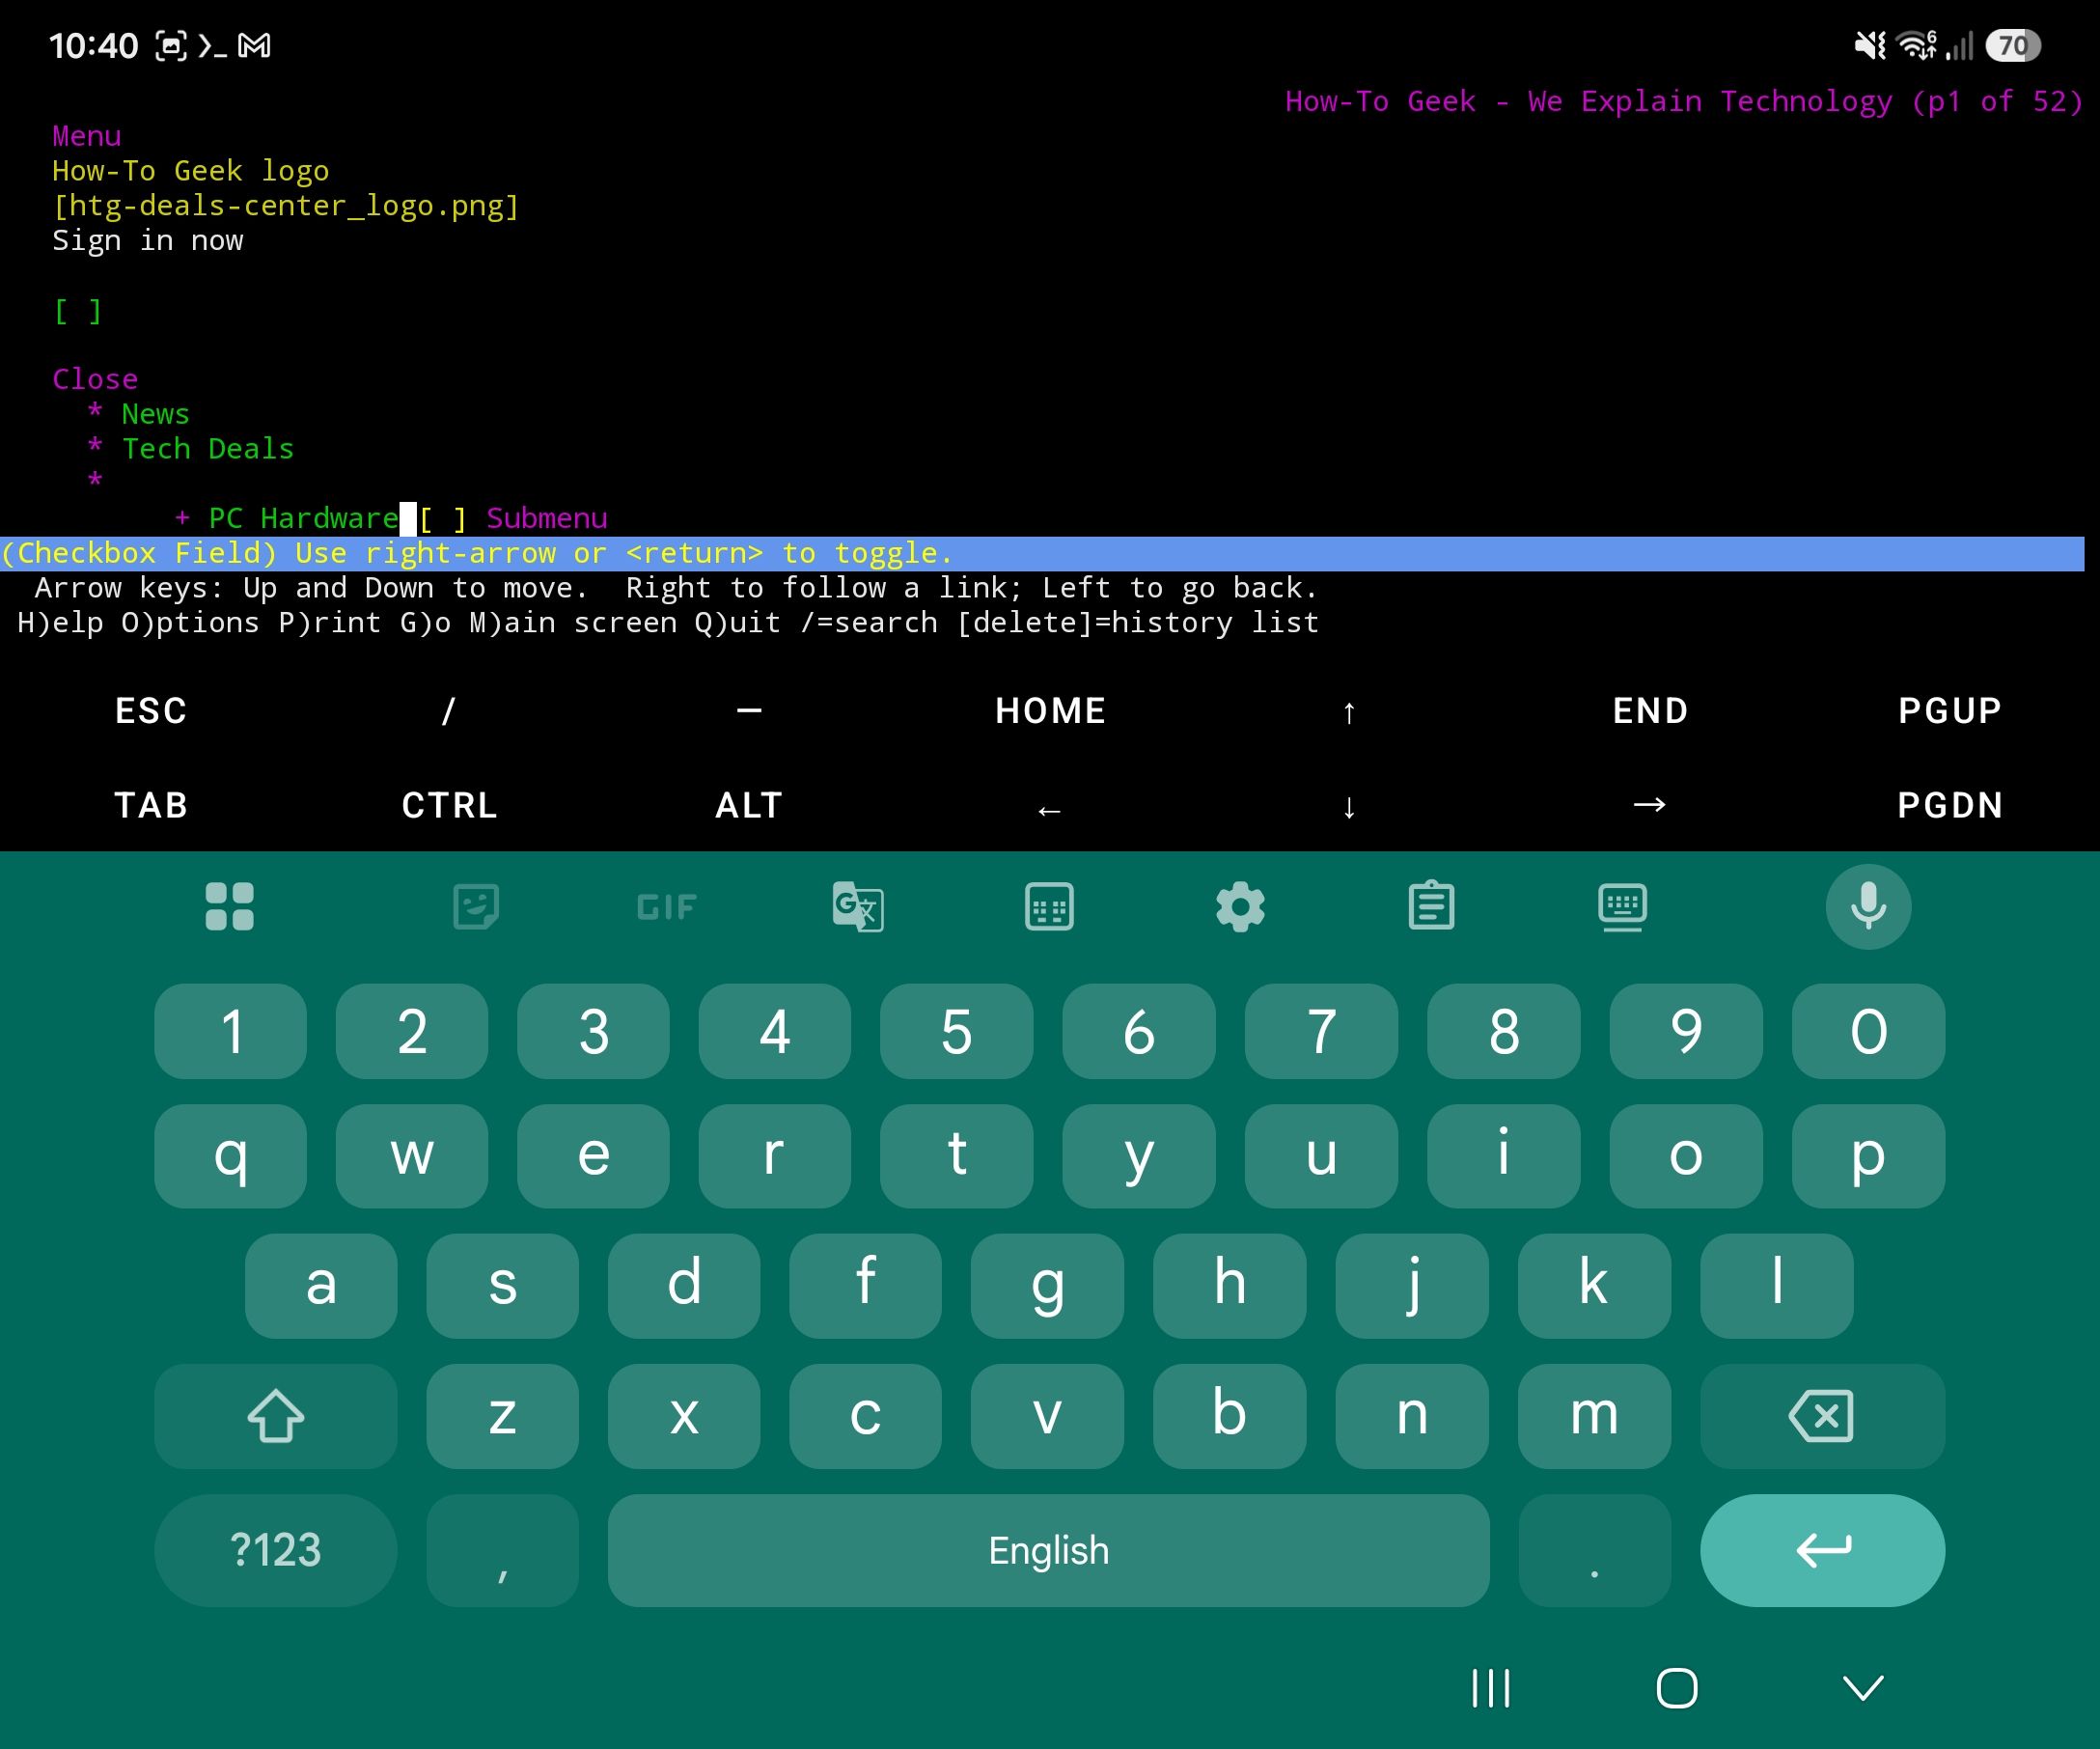The height and width of the screenshot is (1749, 2100).
Task: Click the page title 'How-To Geek - We Explain Technology'
Action: (x=1588, y=102)
